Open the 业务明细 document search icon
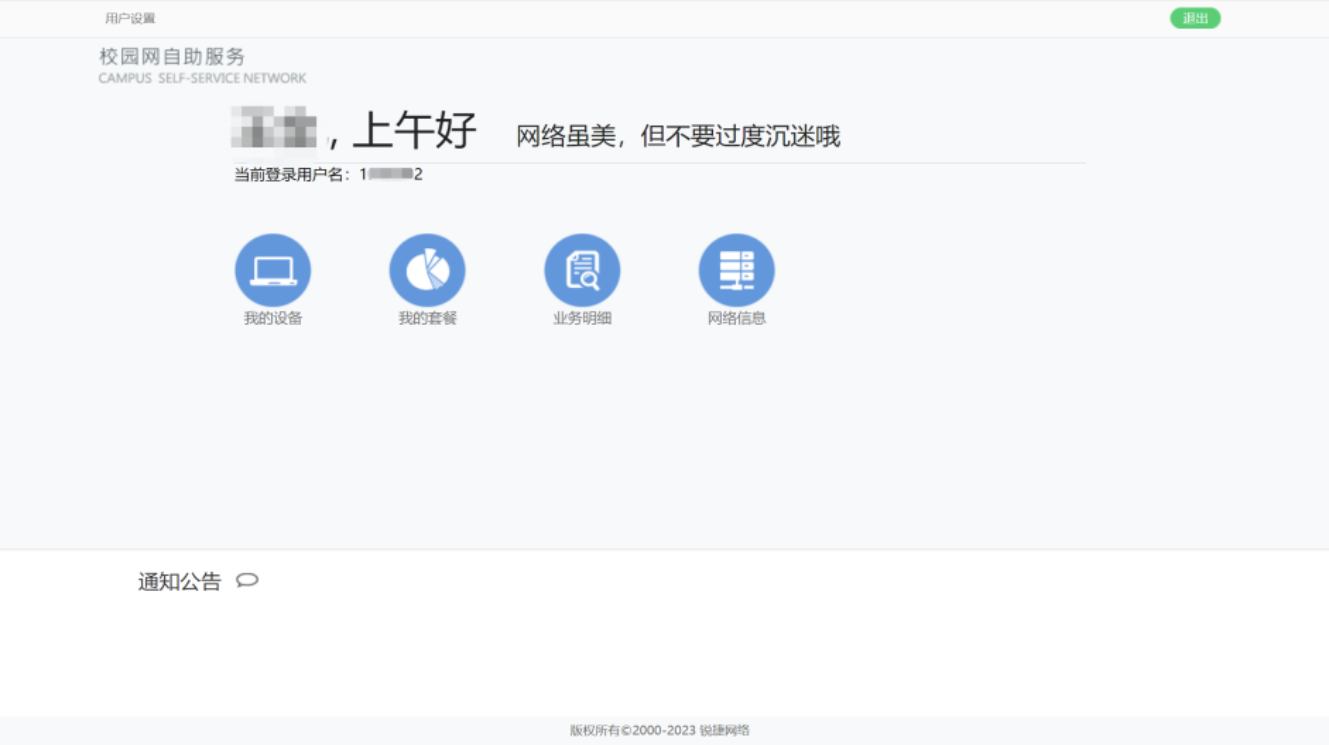The width and height of the screenshot is (1329, 745). 582,270
